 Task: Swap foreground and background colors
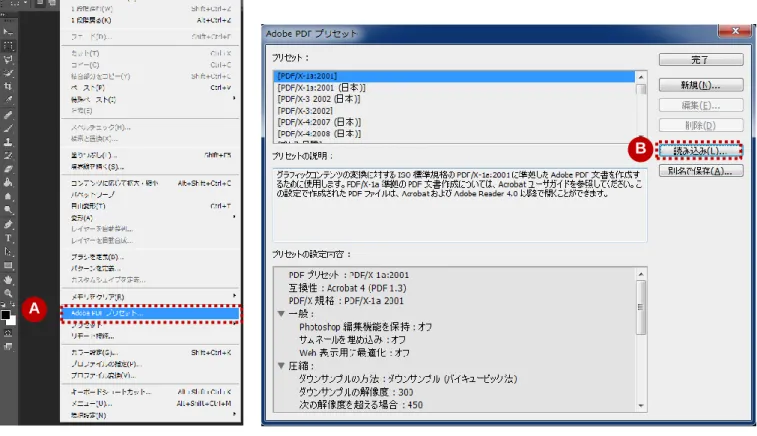(13, 305)
